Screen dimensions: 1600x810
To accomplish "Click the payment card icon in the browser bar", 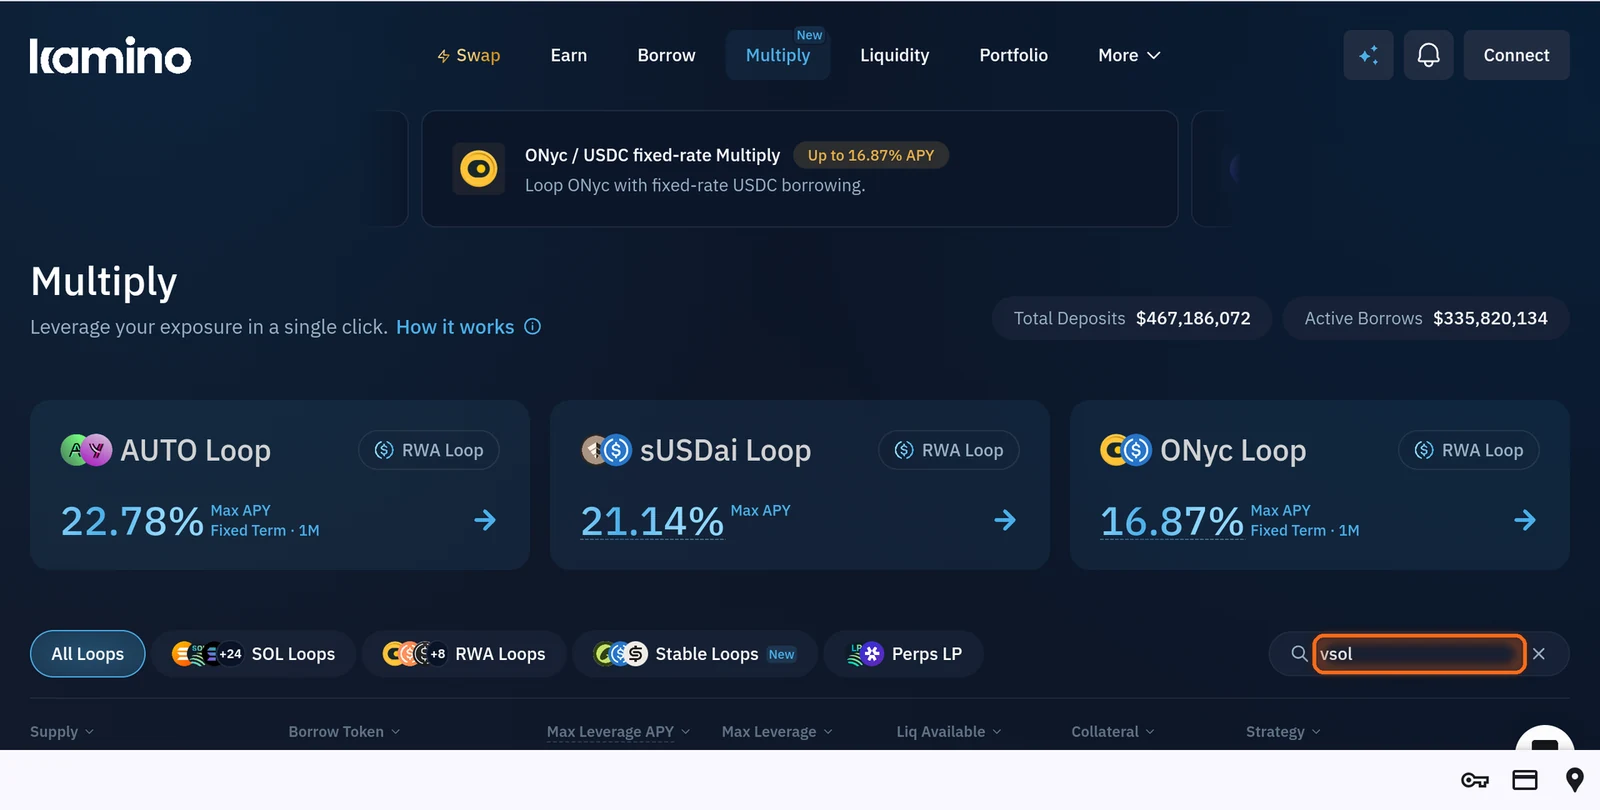I will [1525, 780].
